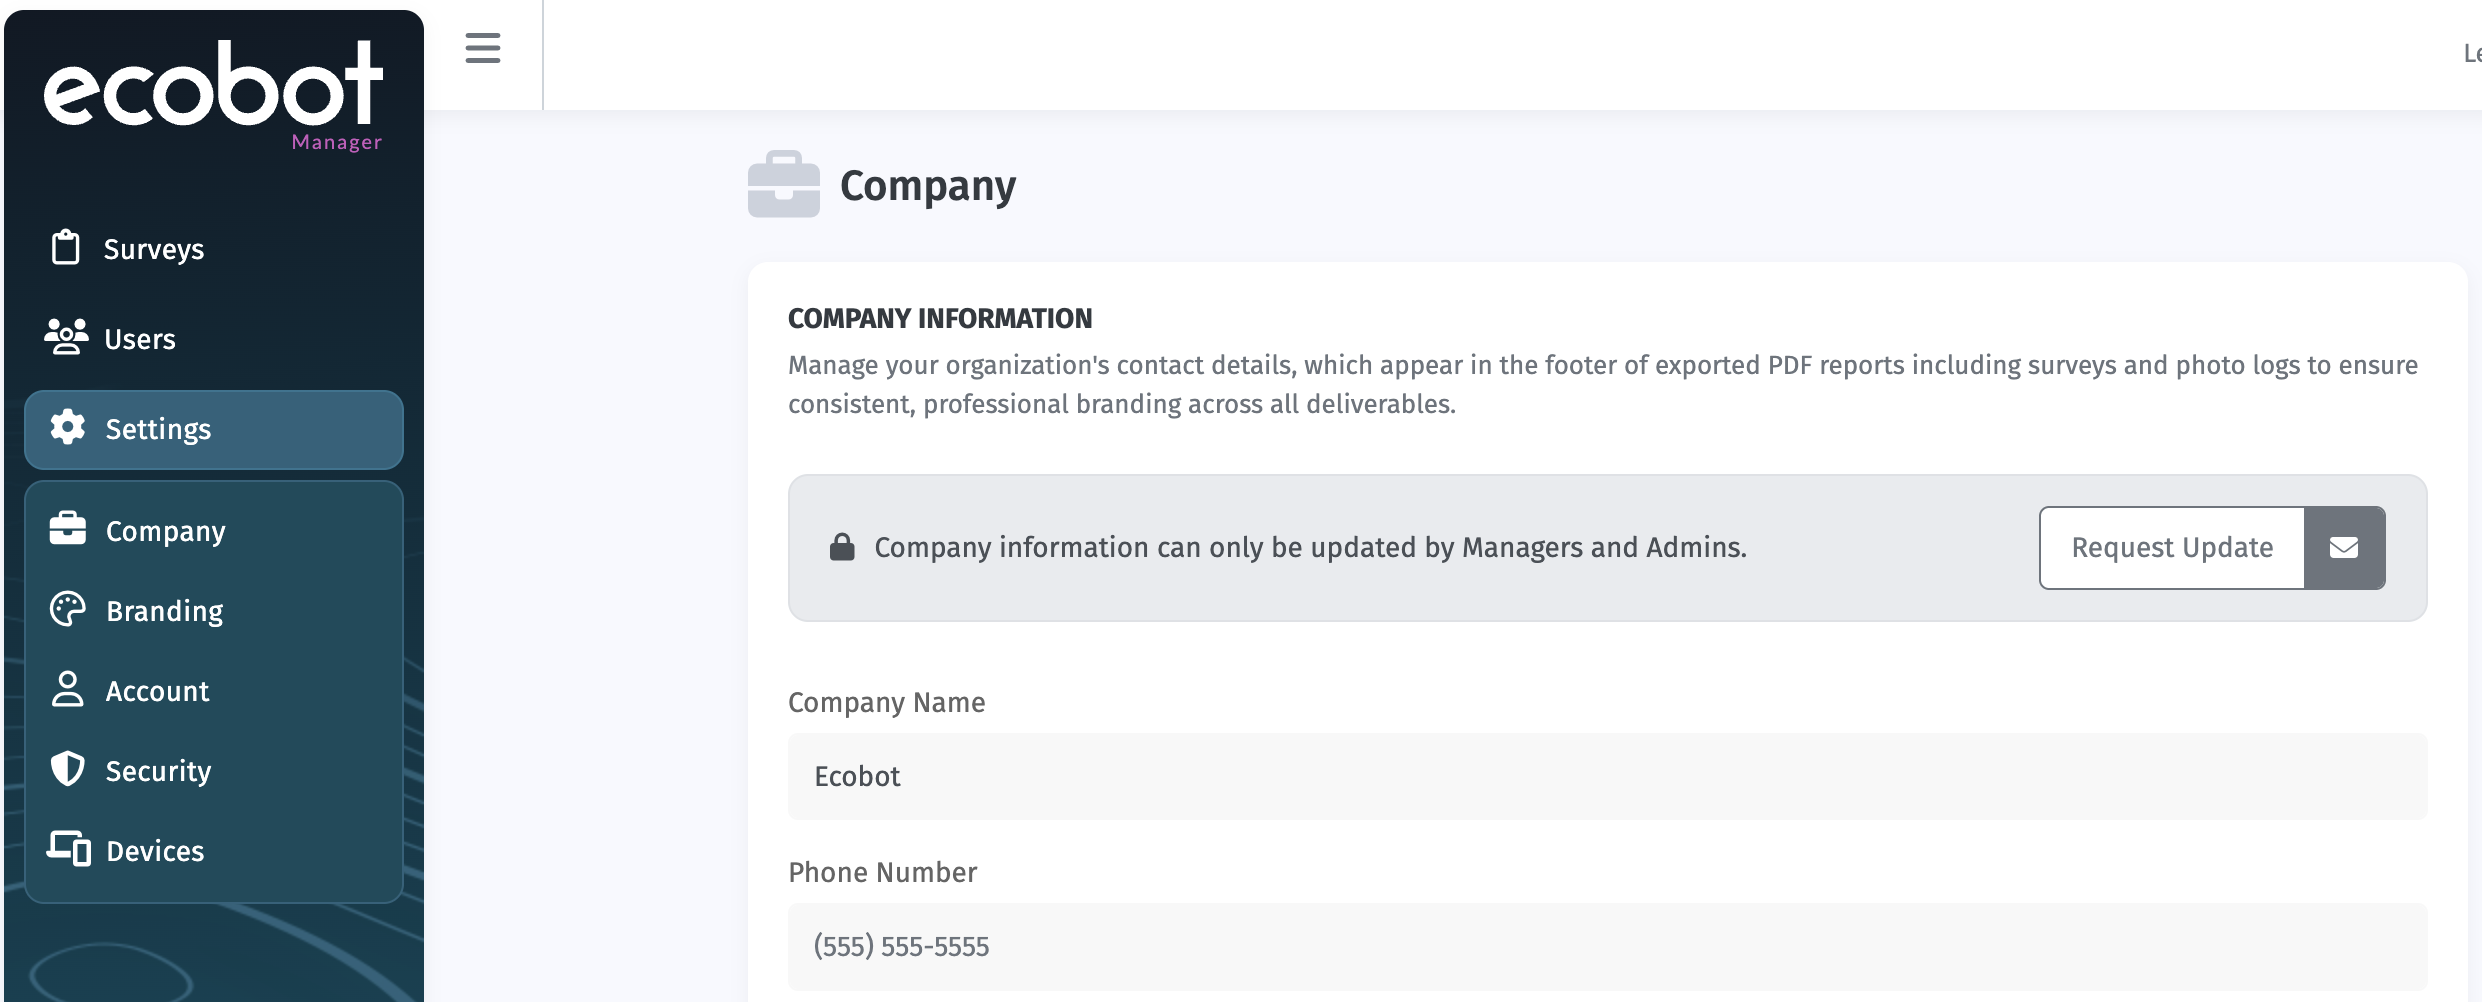Go to the Users text label in the sidebar
The image size is (2482, 1002).
[140, 339]
